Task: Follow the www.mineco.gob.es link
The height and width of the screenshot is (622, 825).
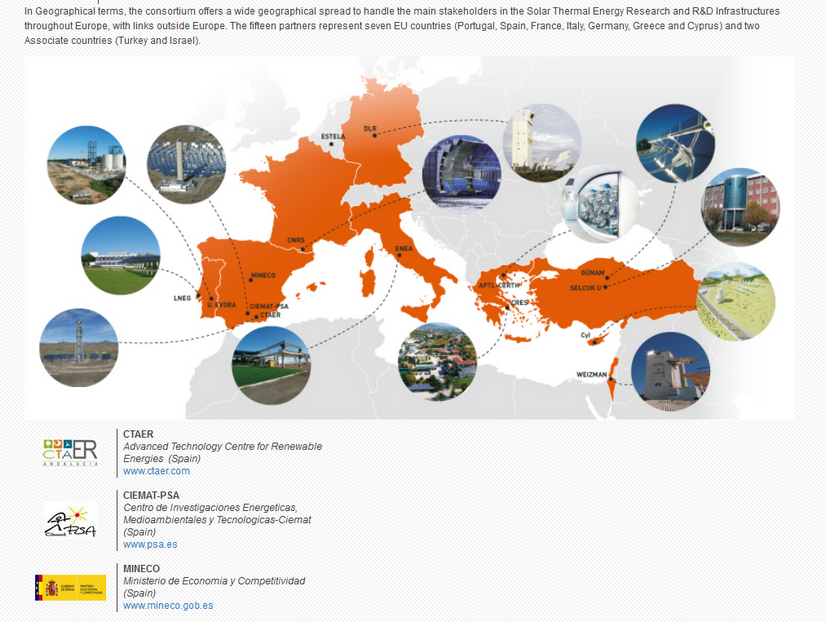Action: [x=168, y=605]
